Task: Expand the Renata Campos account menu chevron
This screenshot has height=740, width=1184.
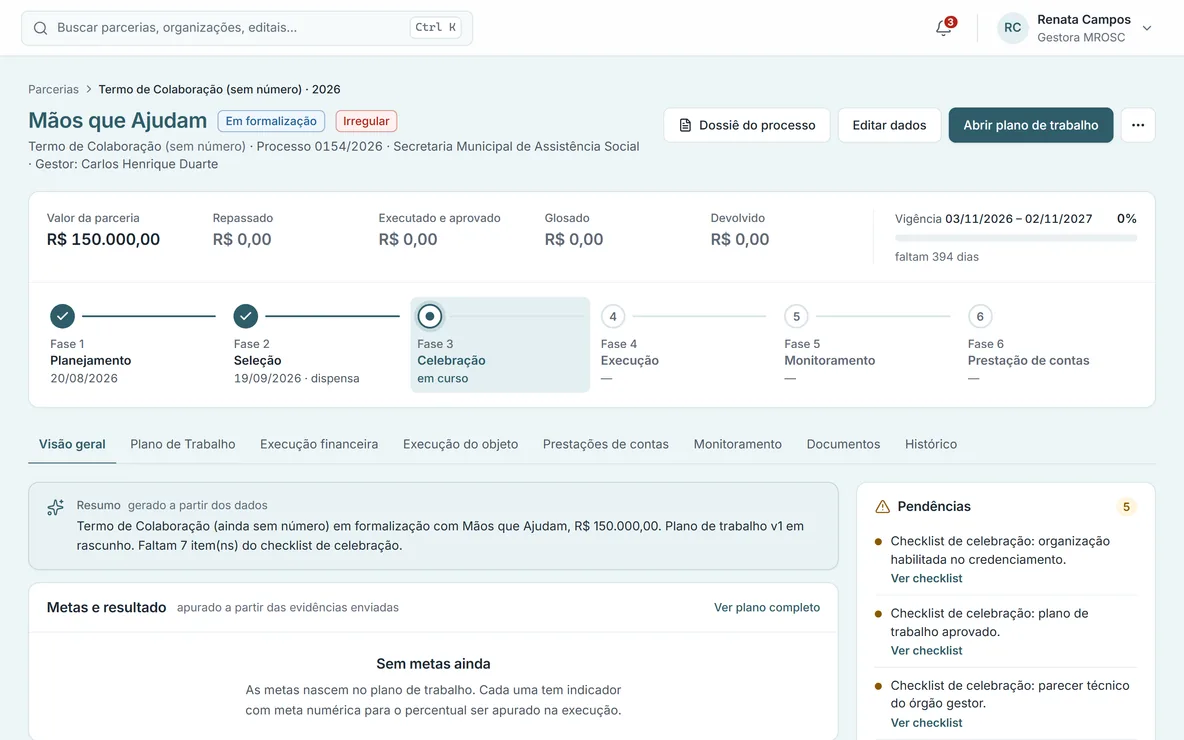Action: coord(1146,28)
